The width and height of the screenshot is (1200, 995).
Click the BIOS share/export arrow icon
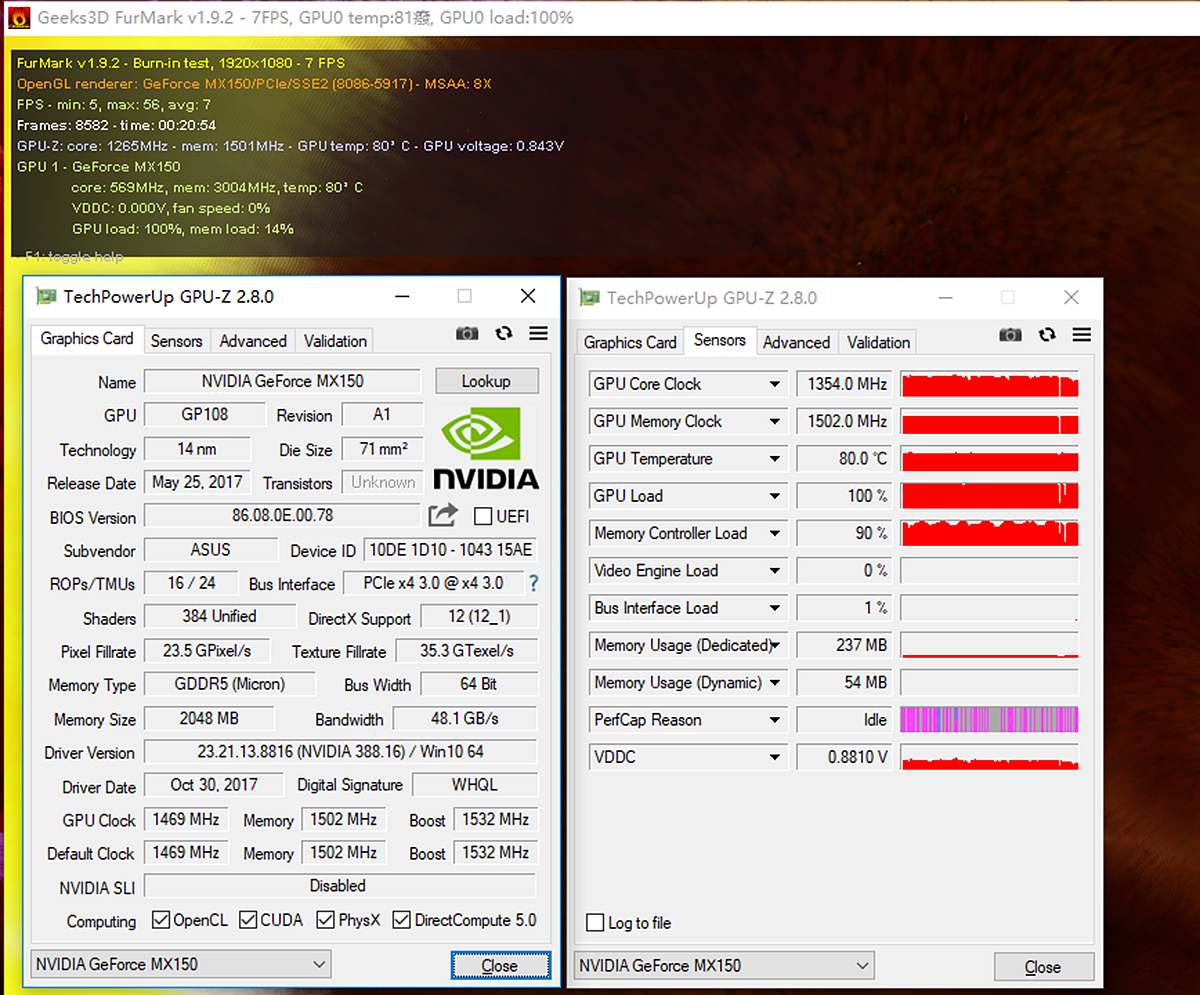(443, 515)
